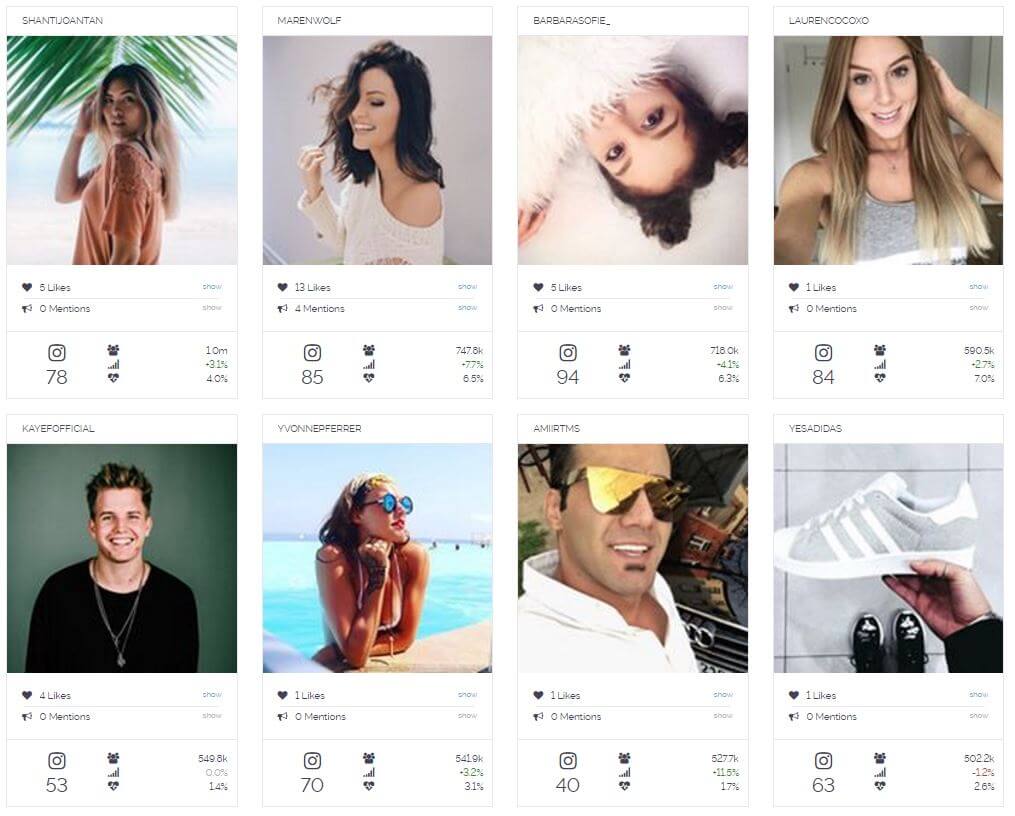Image resolution: width=1015 pixels, height=816 pixels.
Task: Click the Instagram icon on AMIIRTMS's card
Action: 568,760
